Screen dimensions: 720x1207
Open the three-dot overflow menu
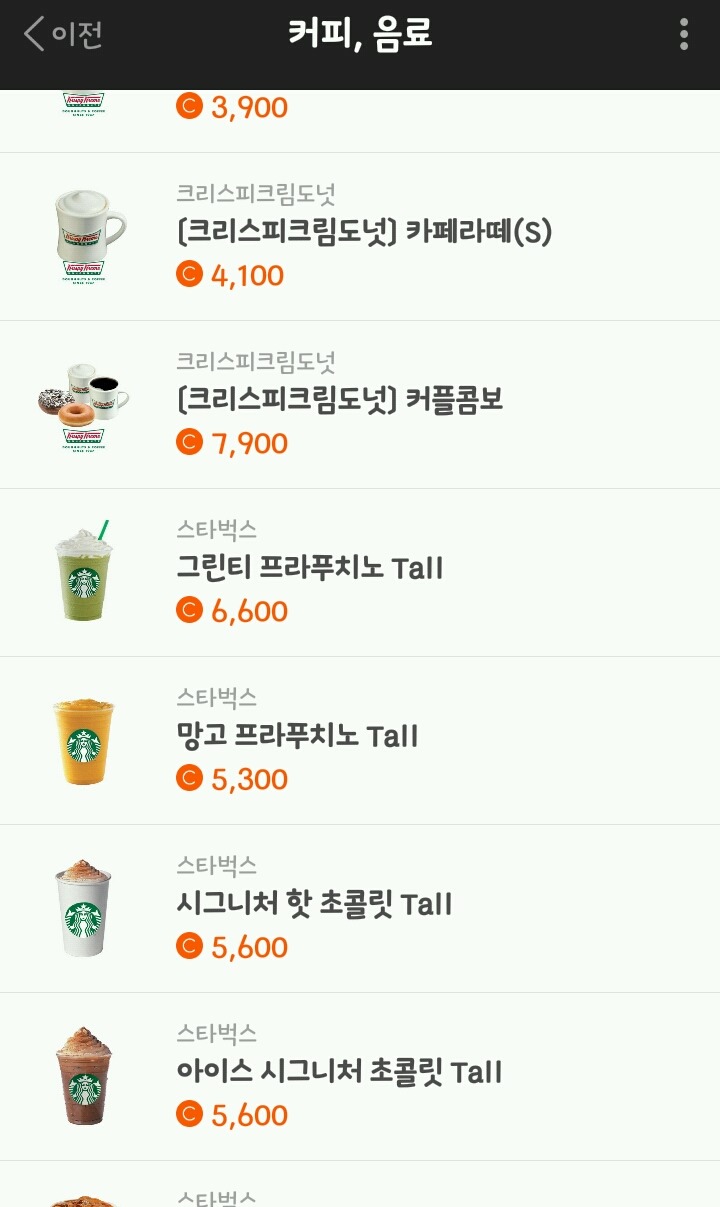pos(684,34)
